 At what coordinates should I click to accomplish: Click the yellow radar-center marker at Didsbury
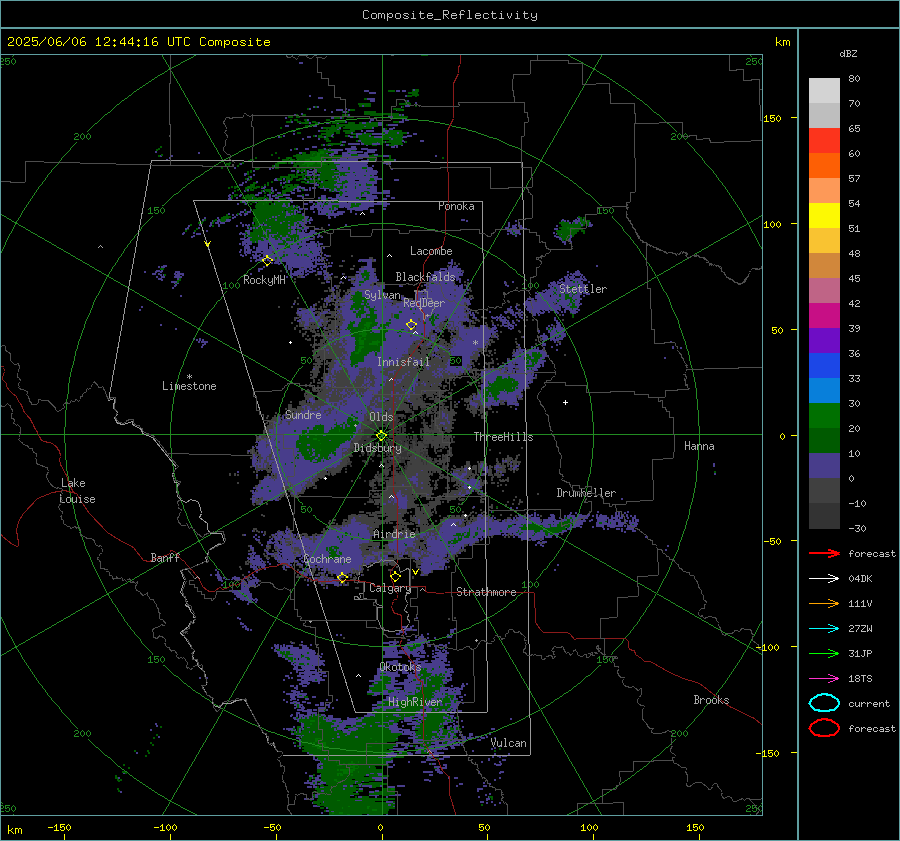coord(381,436)
